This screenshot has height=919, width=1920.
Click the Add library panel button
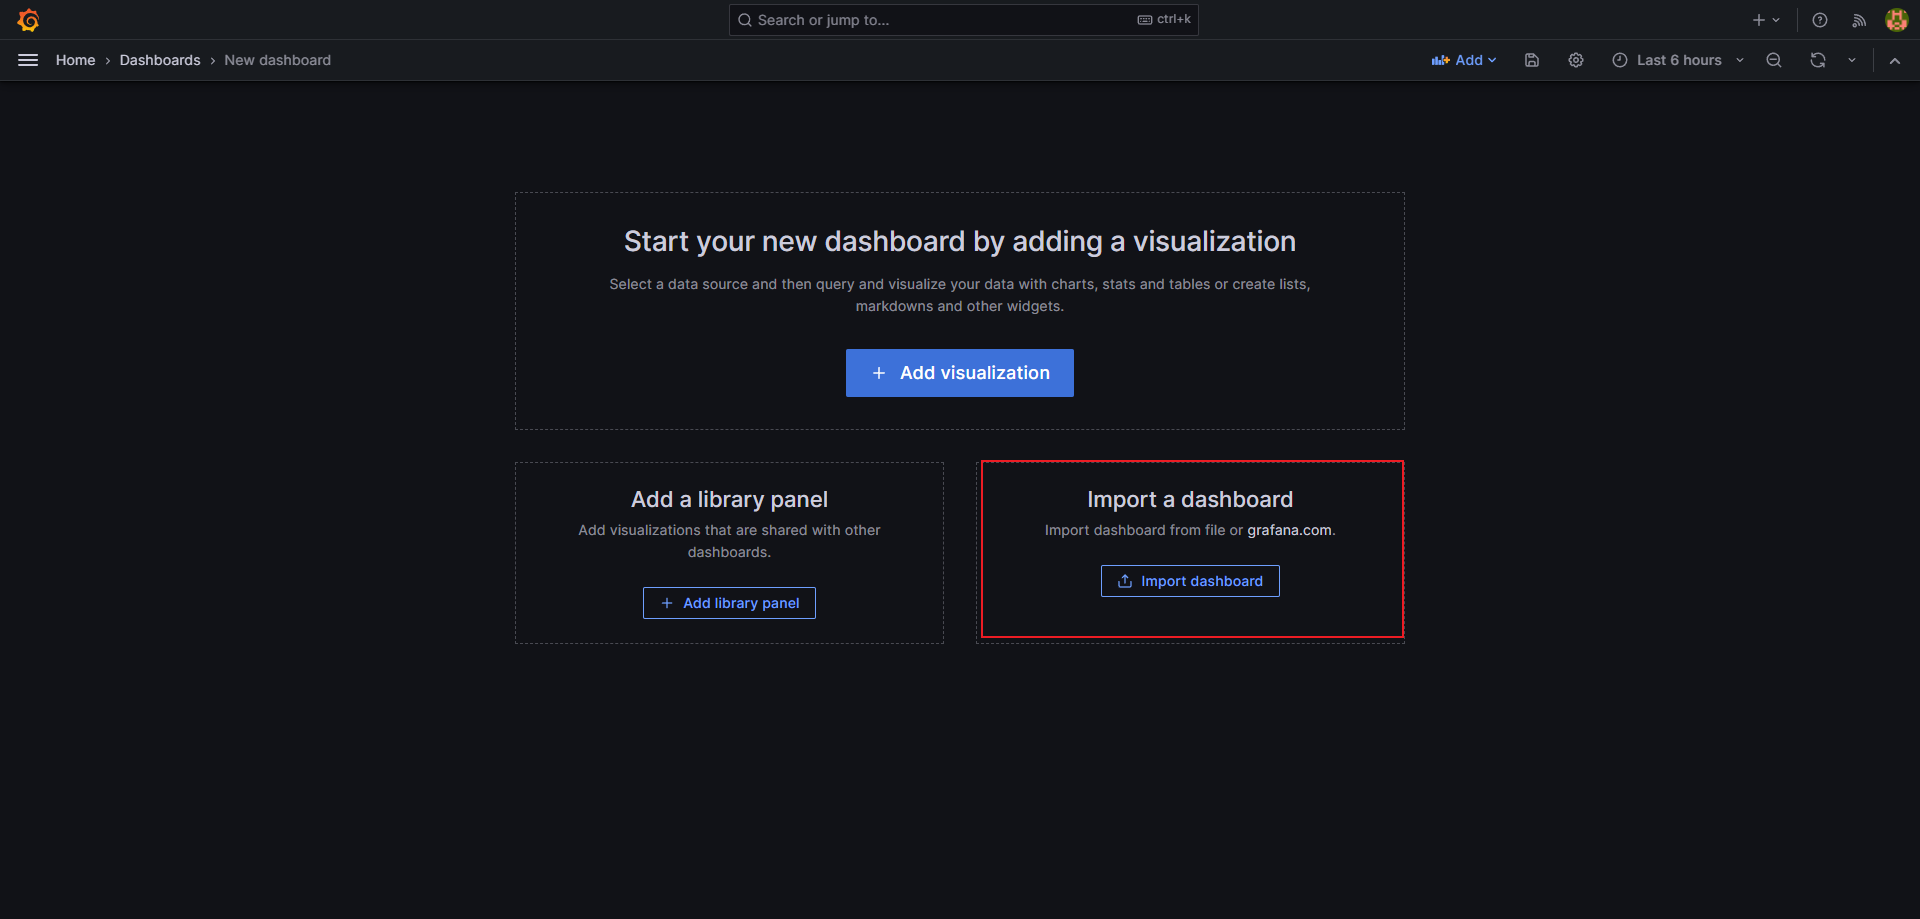729,603
